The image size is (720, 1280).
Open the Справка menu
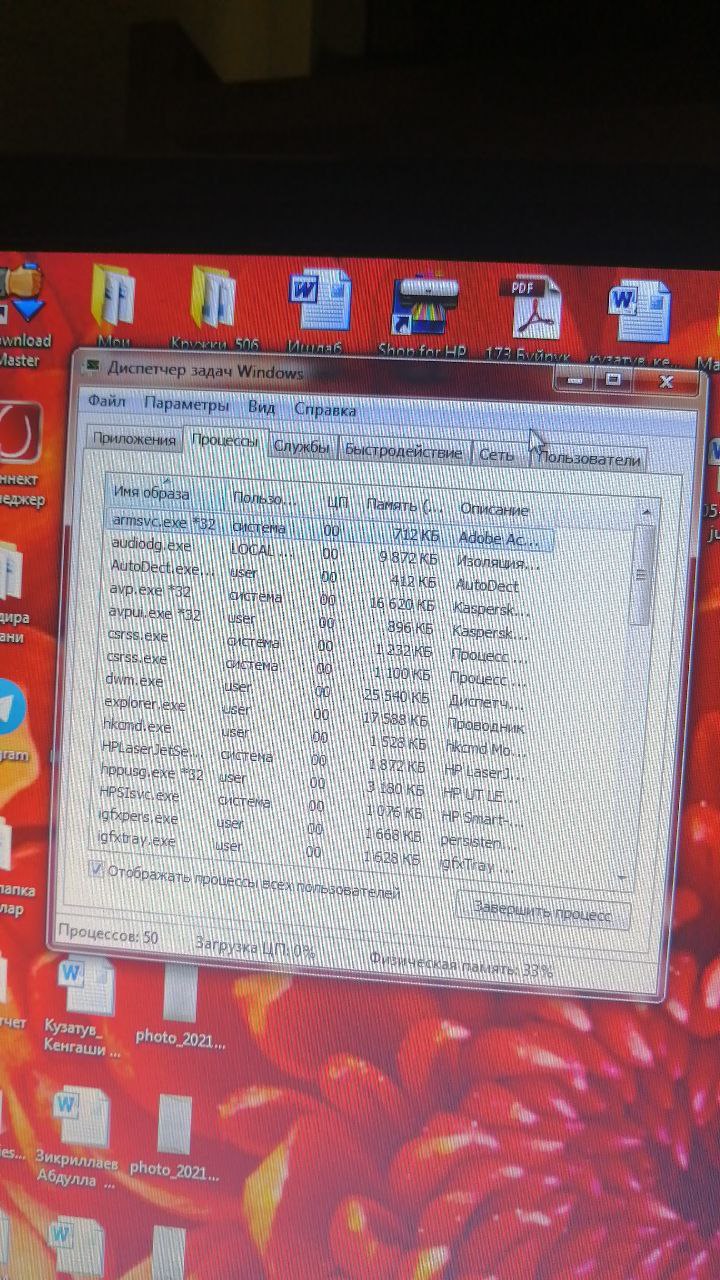tap(325, 409)
